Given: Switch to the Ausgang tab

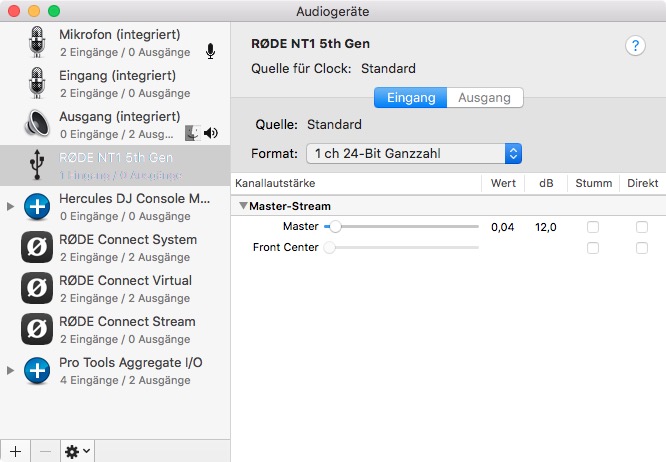Looking at the screenshot, I should tap(485, 98).
